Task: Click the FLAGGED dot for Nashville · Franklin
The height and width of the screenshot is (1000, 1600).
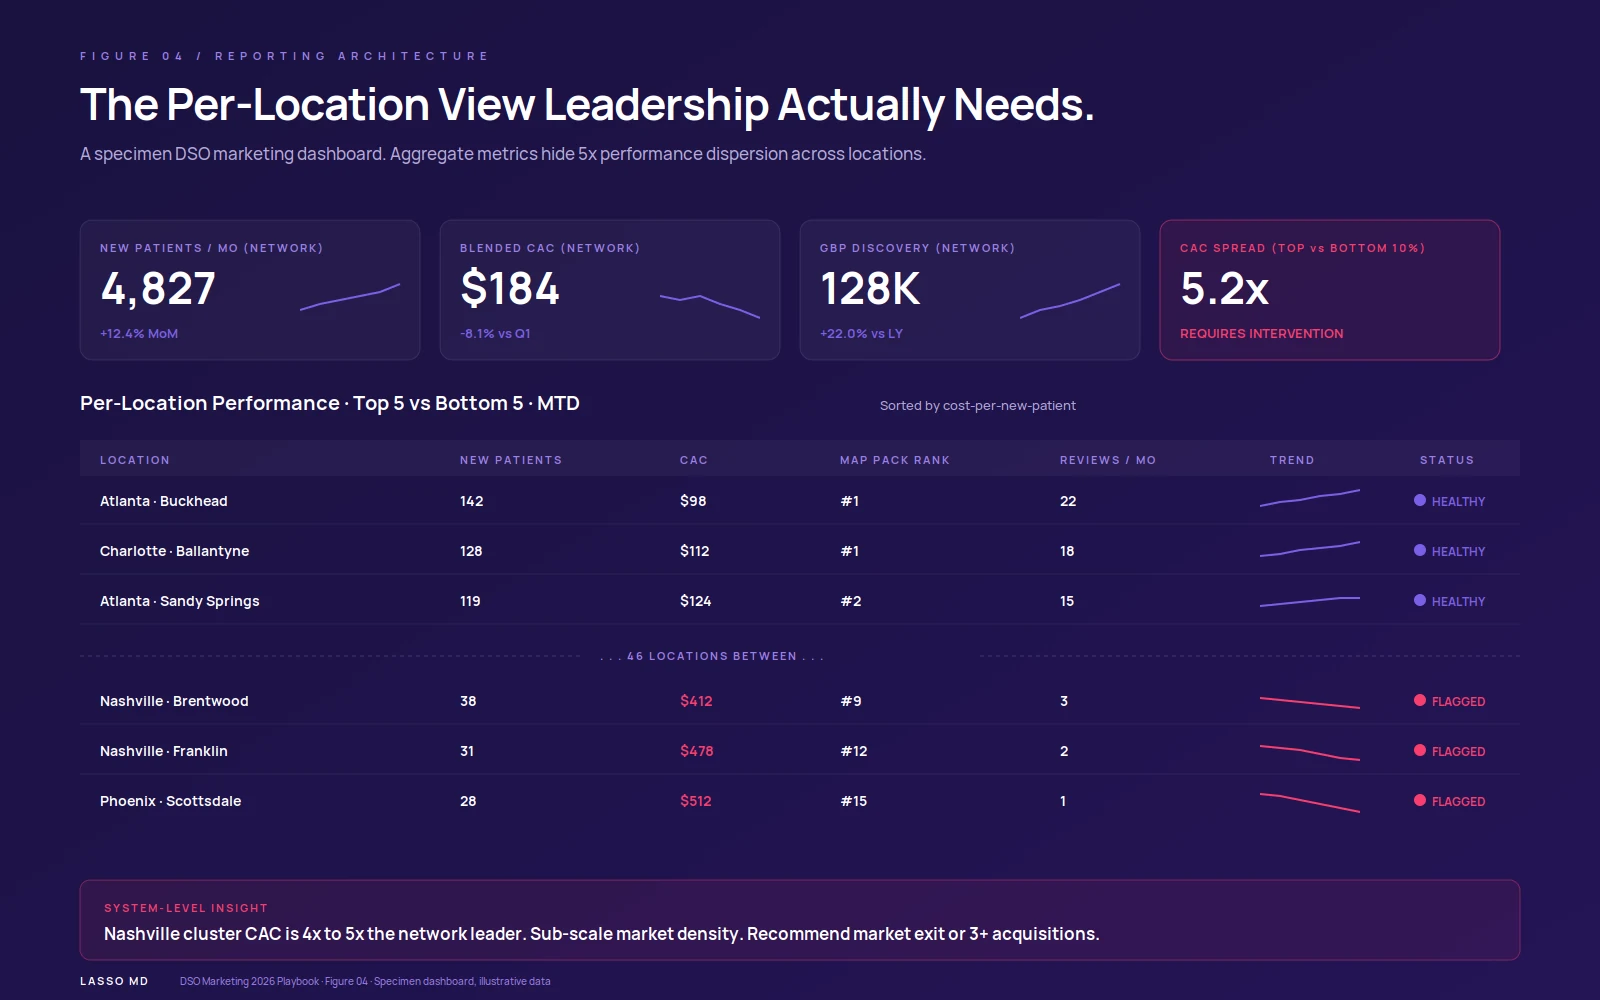Action: 1420,750
